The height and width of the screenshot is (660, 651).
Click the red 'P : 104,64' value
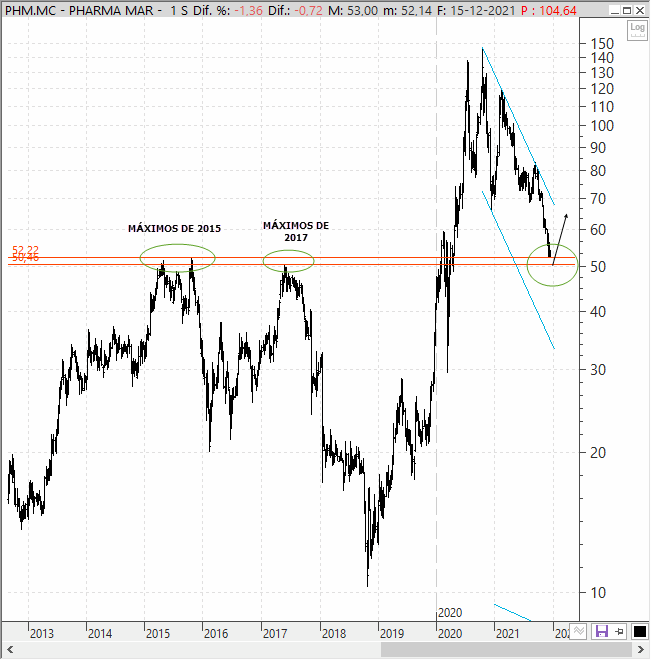tap(549, 11)
